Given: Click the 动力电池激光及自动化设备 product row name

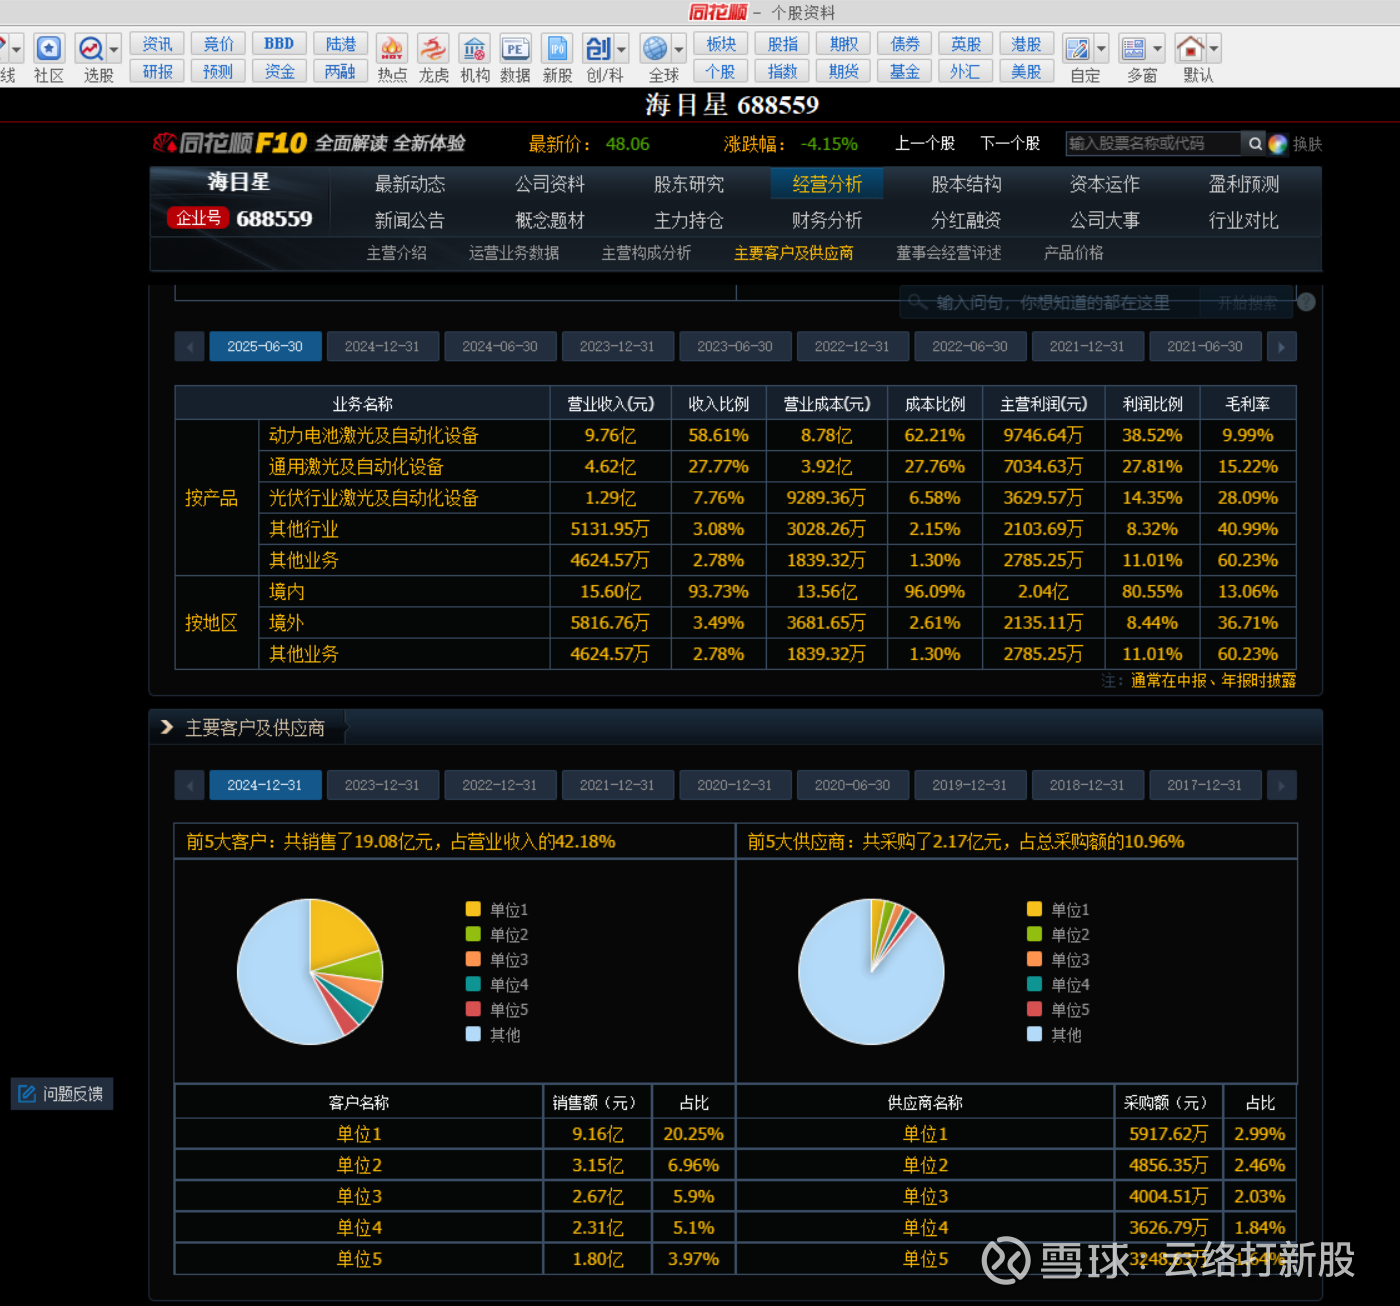Looking at the screenshot, I should 374,436.
